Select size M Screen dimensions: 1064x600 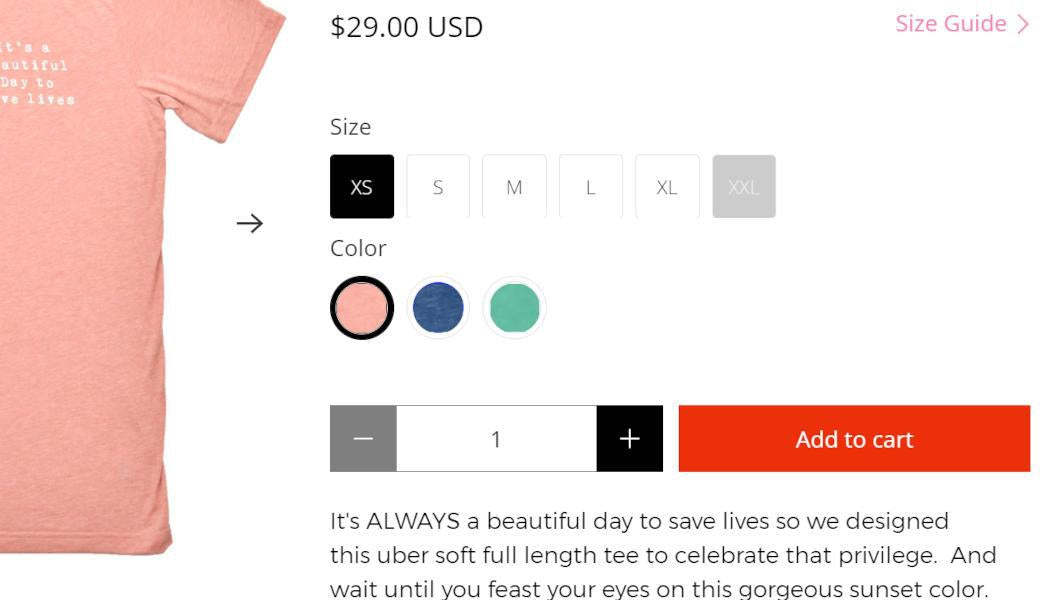(x=514, y=186)
